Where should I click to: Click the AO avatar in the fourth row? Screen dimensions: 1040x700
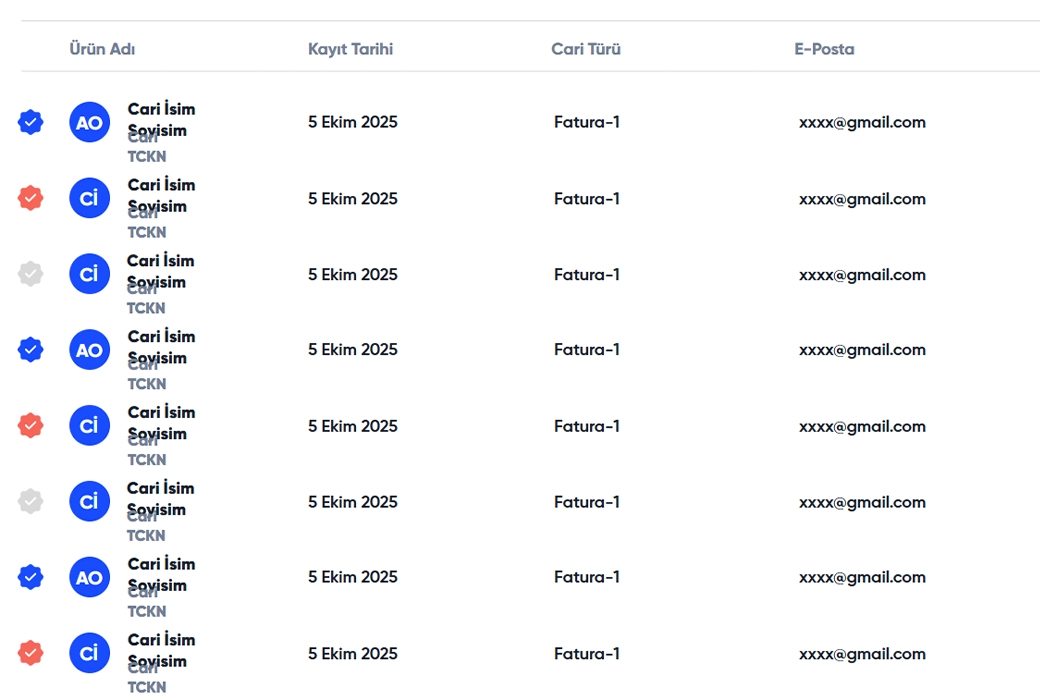[x=89, y=350]
